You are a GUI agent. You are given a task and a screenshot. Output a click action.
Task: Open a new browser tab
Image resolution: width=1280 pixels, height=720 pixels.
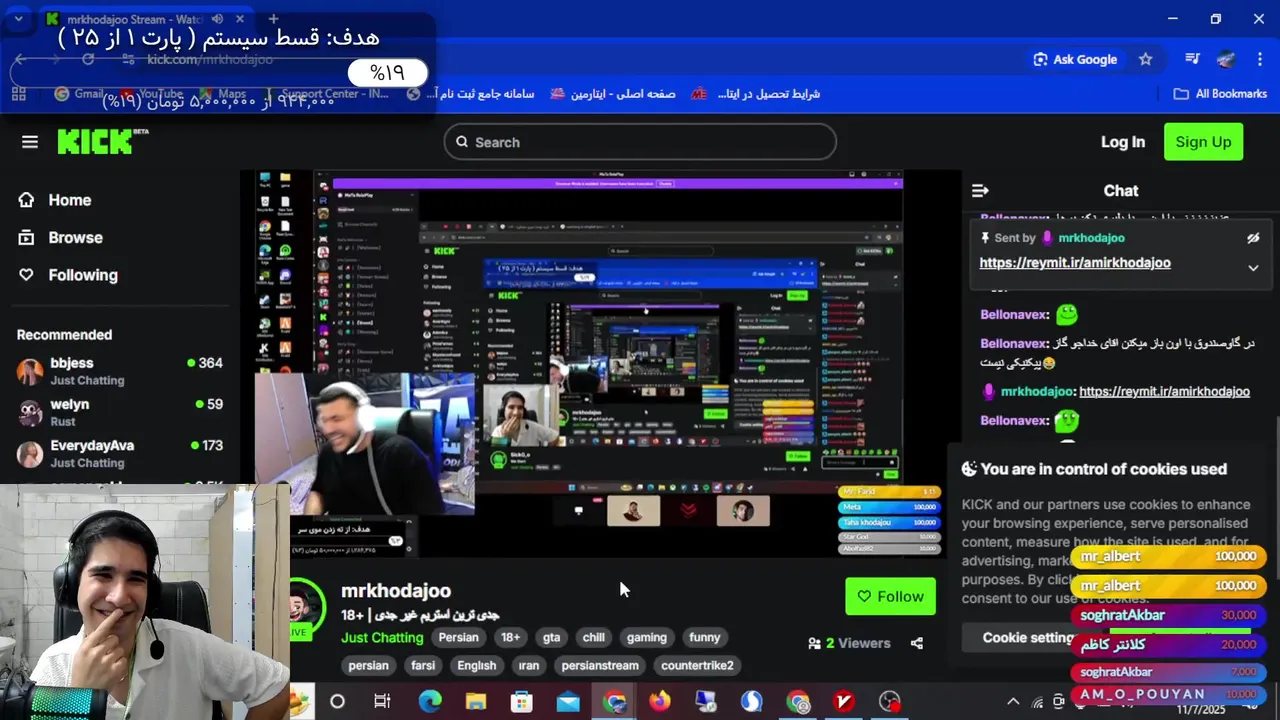[273, 19]
